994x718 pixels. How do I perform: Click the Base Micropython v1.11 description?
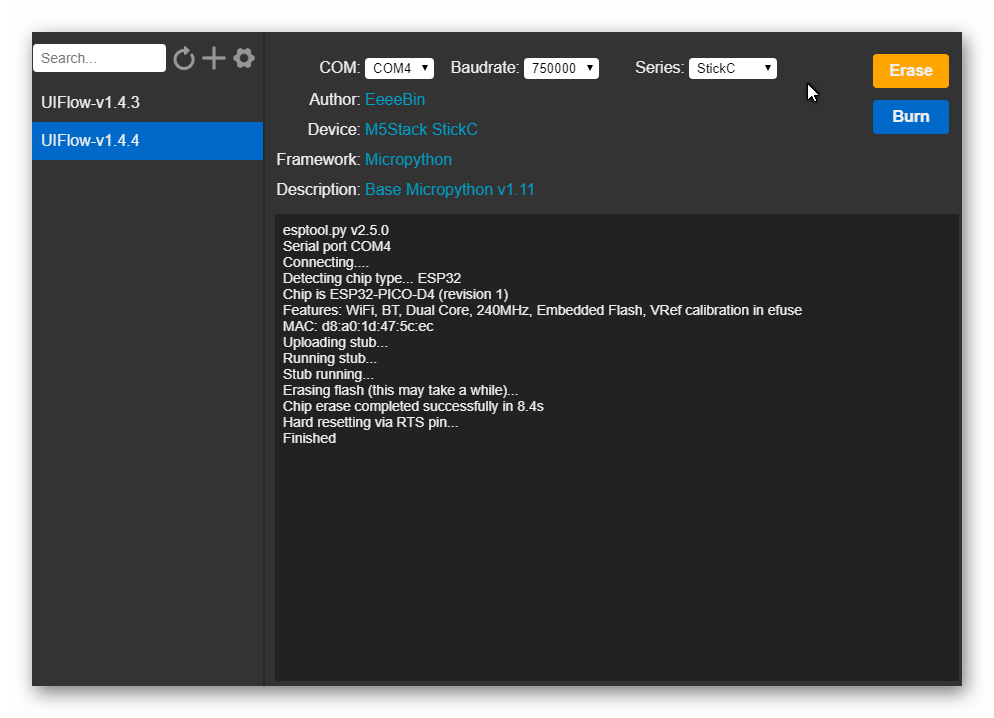(449, 190)
